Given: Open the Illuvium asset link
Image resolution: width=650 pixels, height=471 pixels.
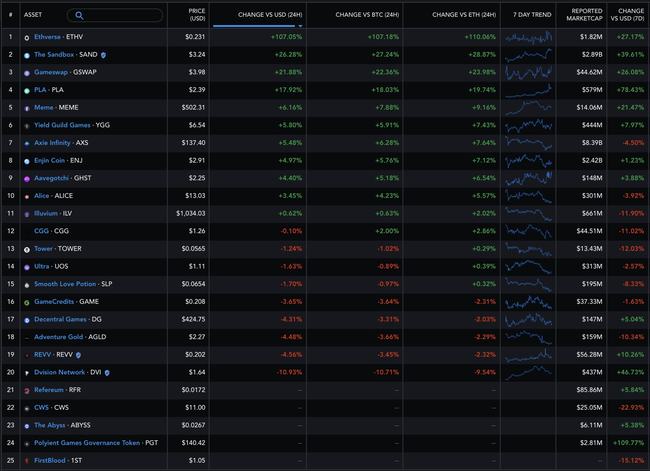Looking at the screenshot, I should click(46, 213).
